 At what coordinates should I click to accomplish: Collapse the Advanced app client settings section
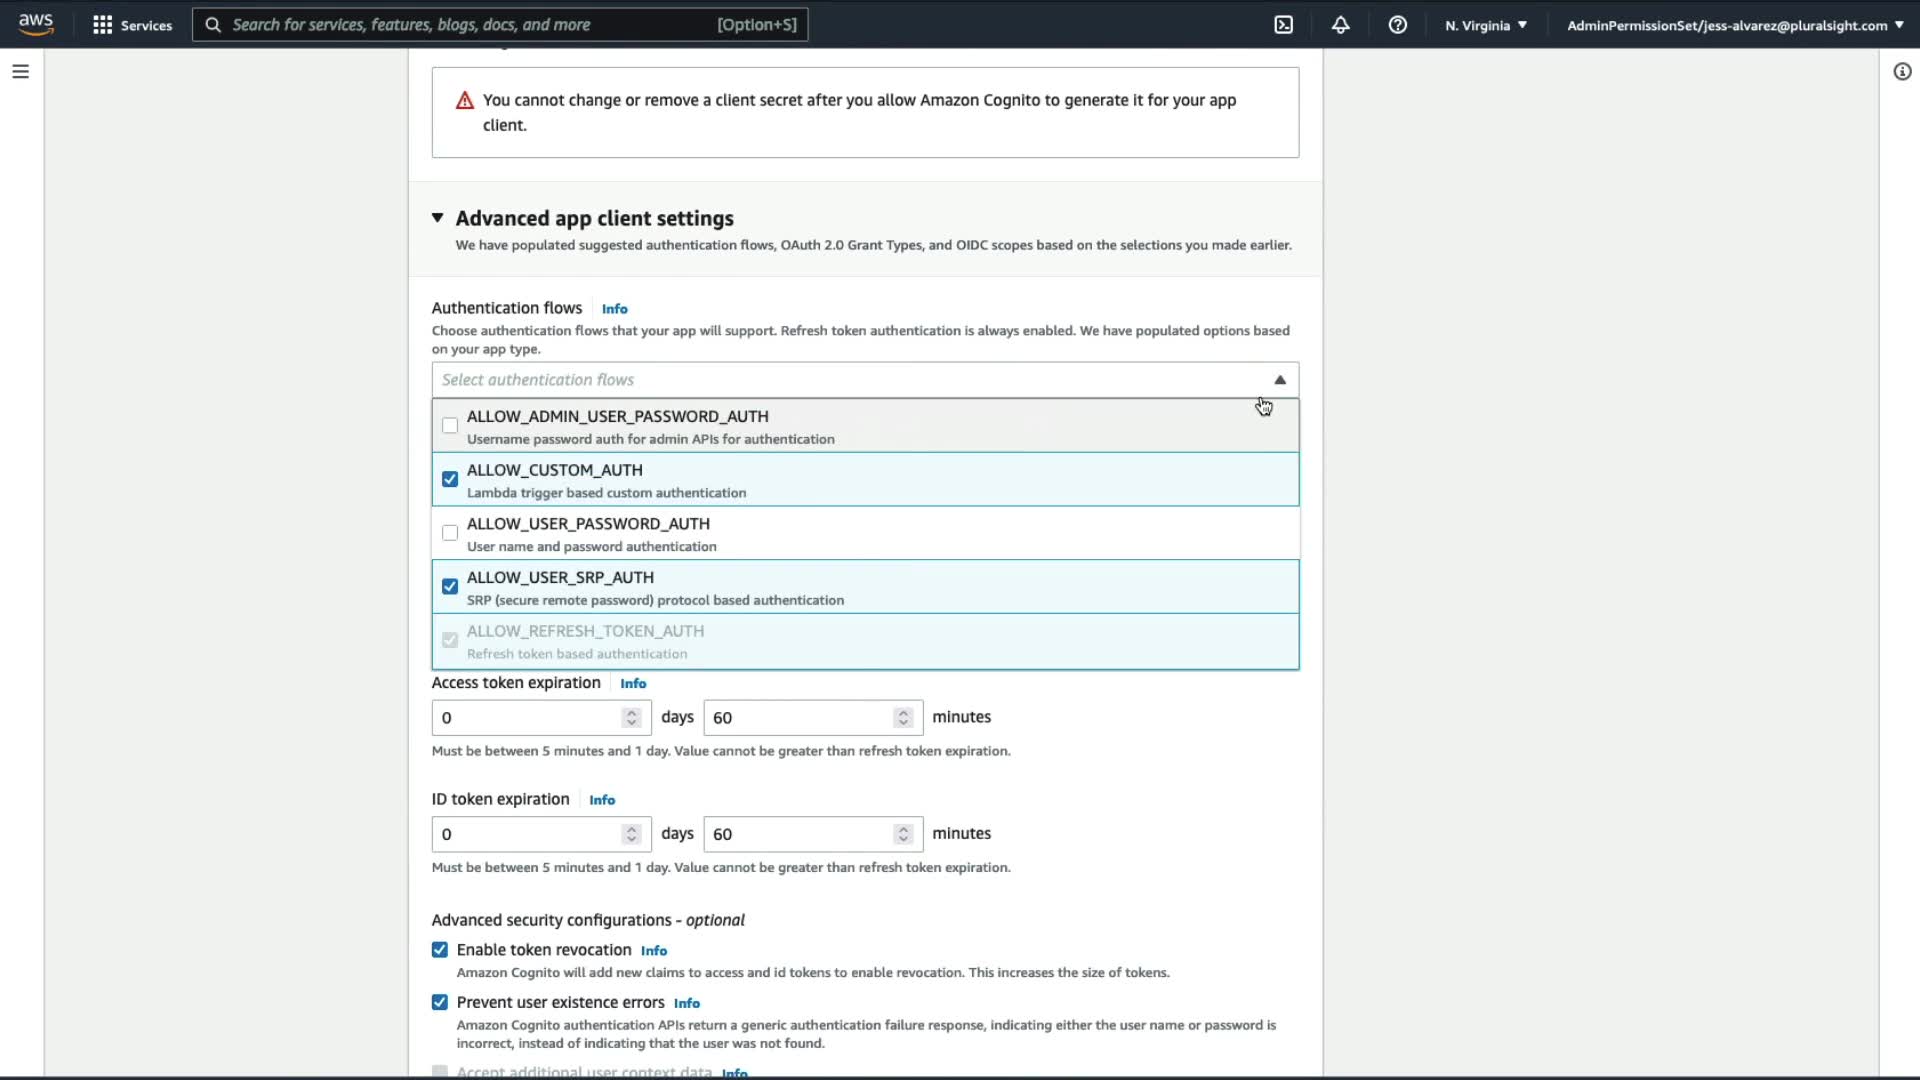[438, 218]
